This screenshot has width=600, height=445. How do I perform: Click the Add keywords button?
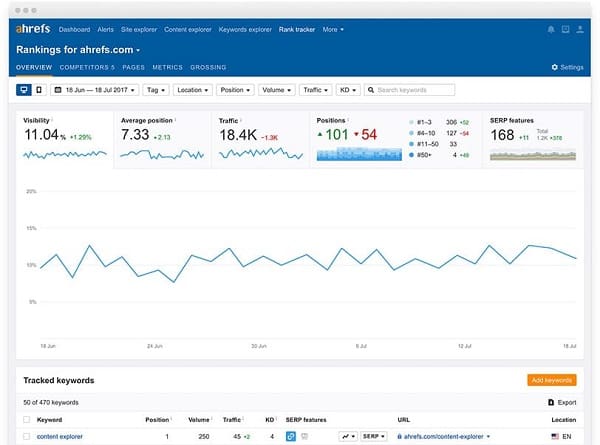point(552,380)
